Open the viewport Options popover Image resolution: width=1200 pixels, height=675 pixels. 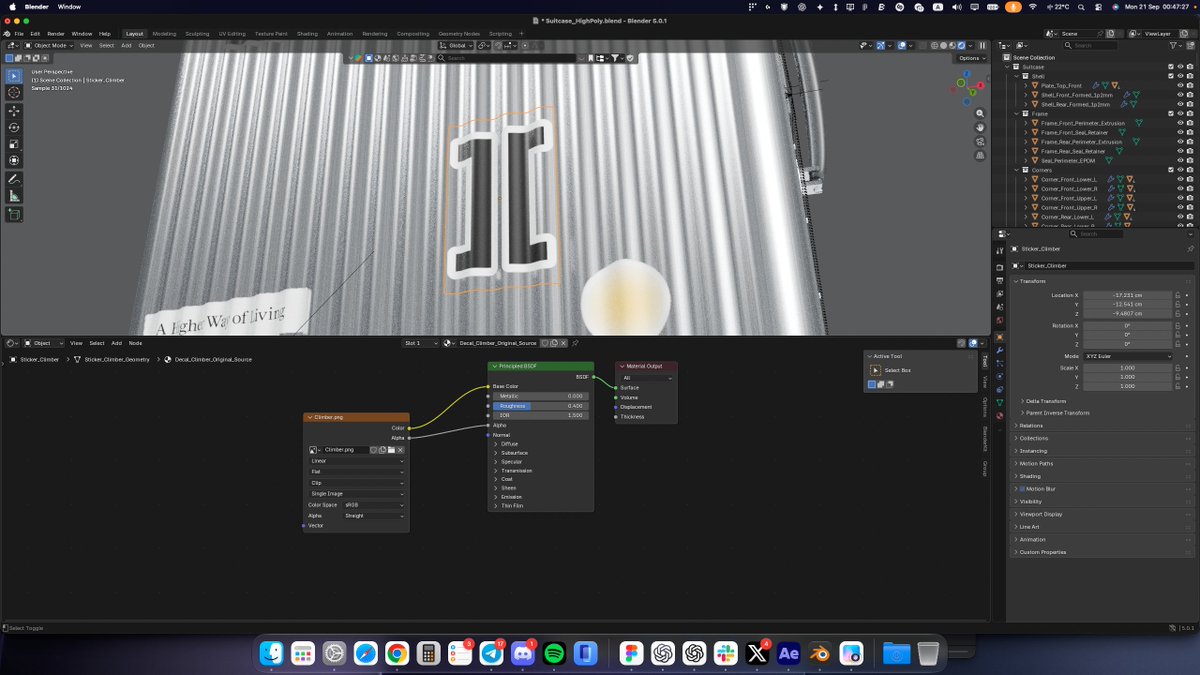970,58
